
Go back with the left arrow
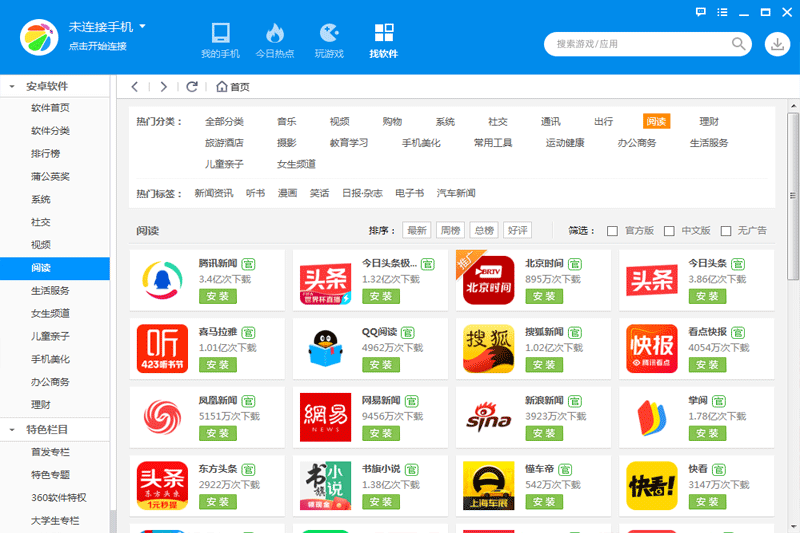(135, 87)
